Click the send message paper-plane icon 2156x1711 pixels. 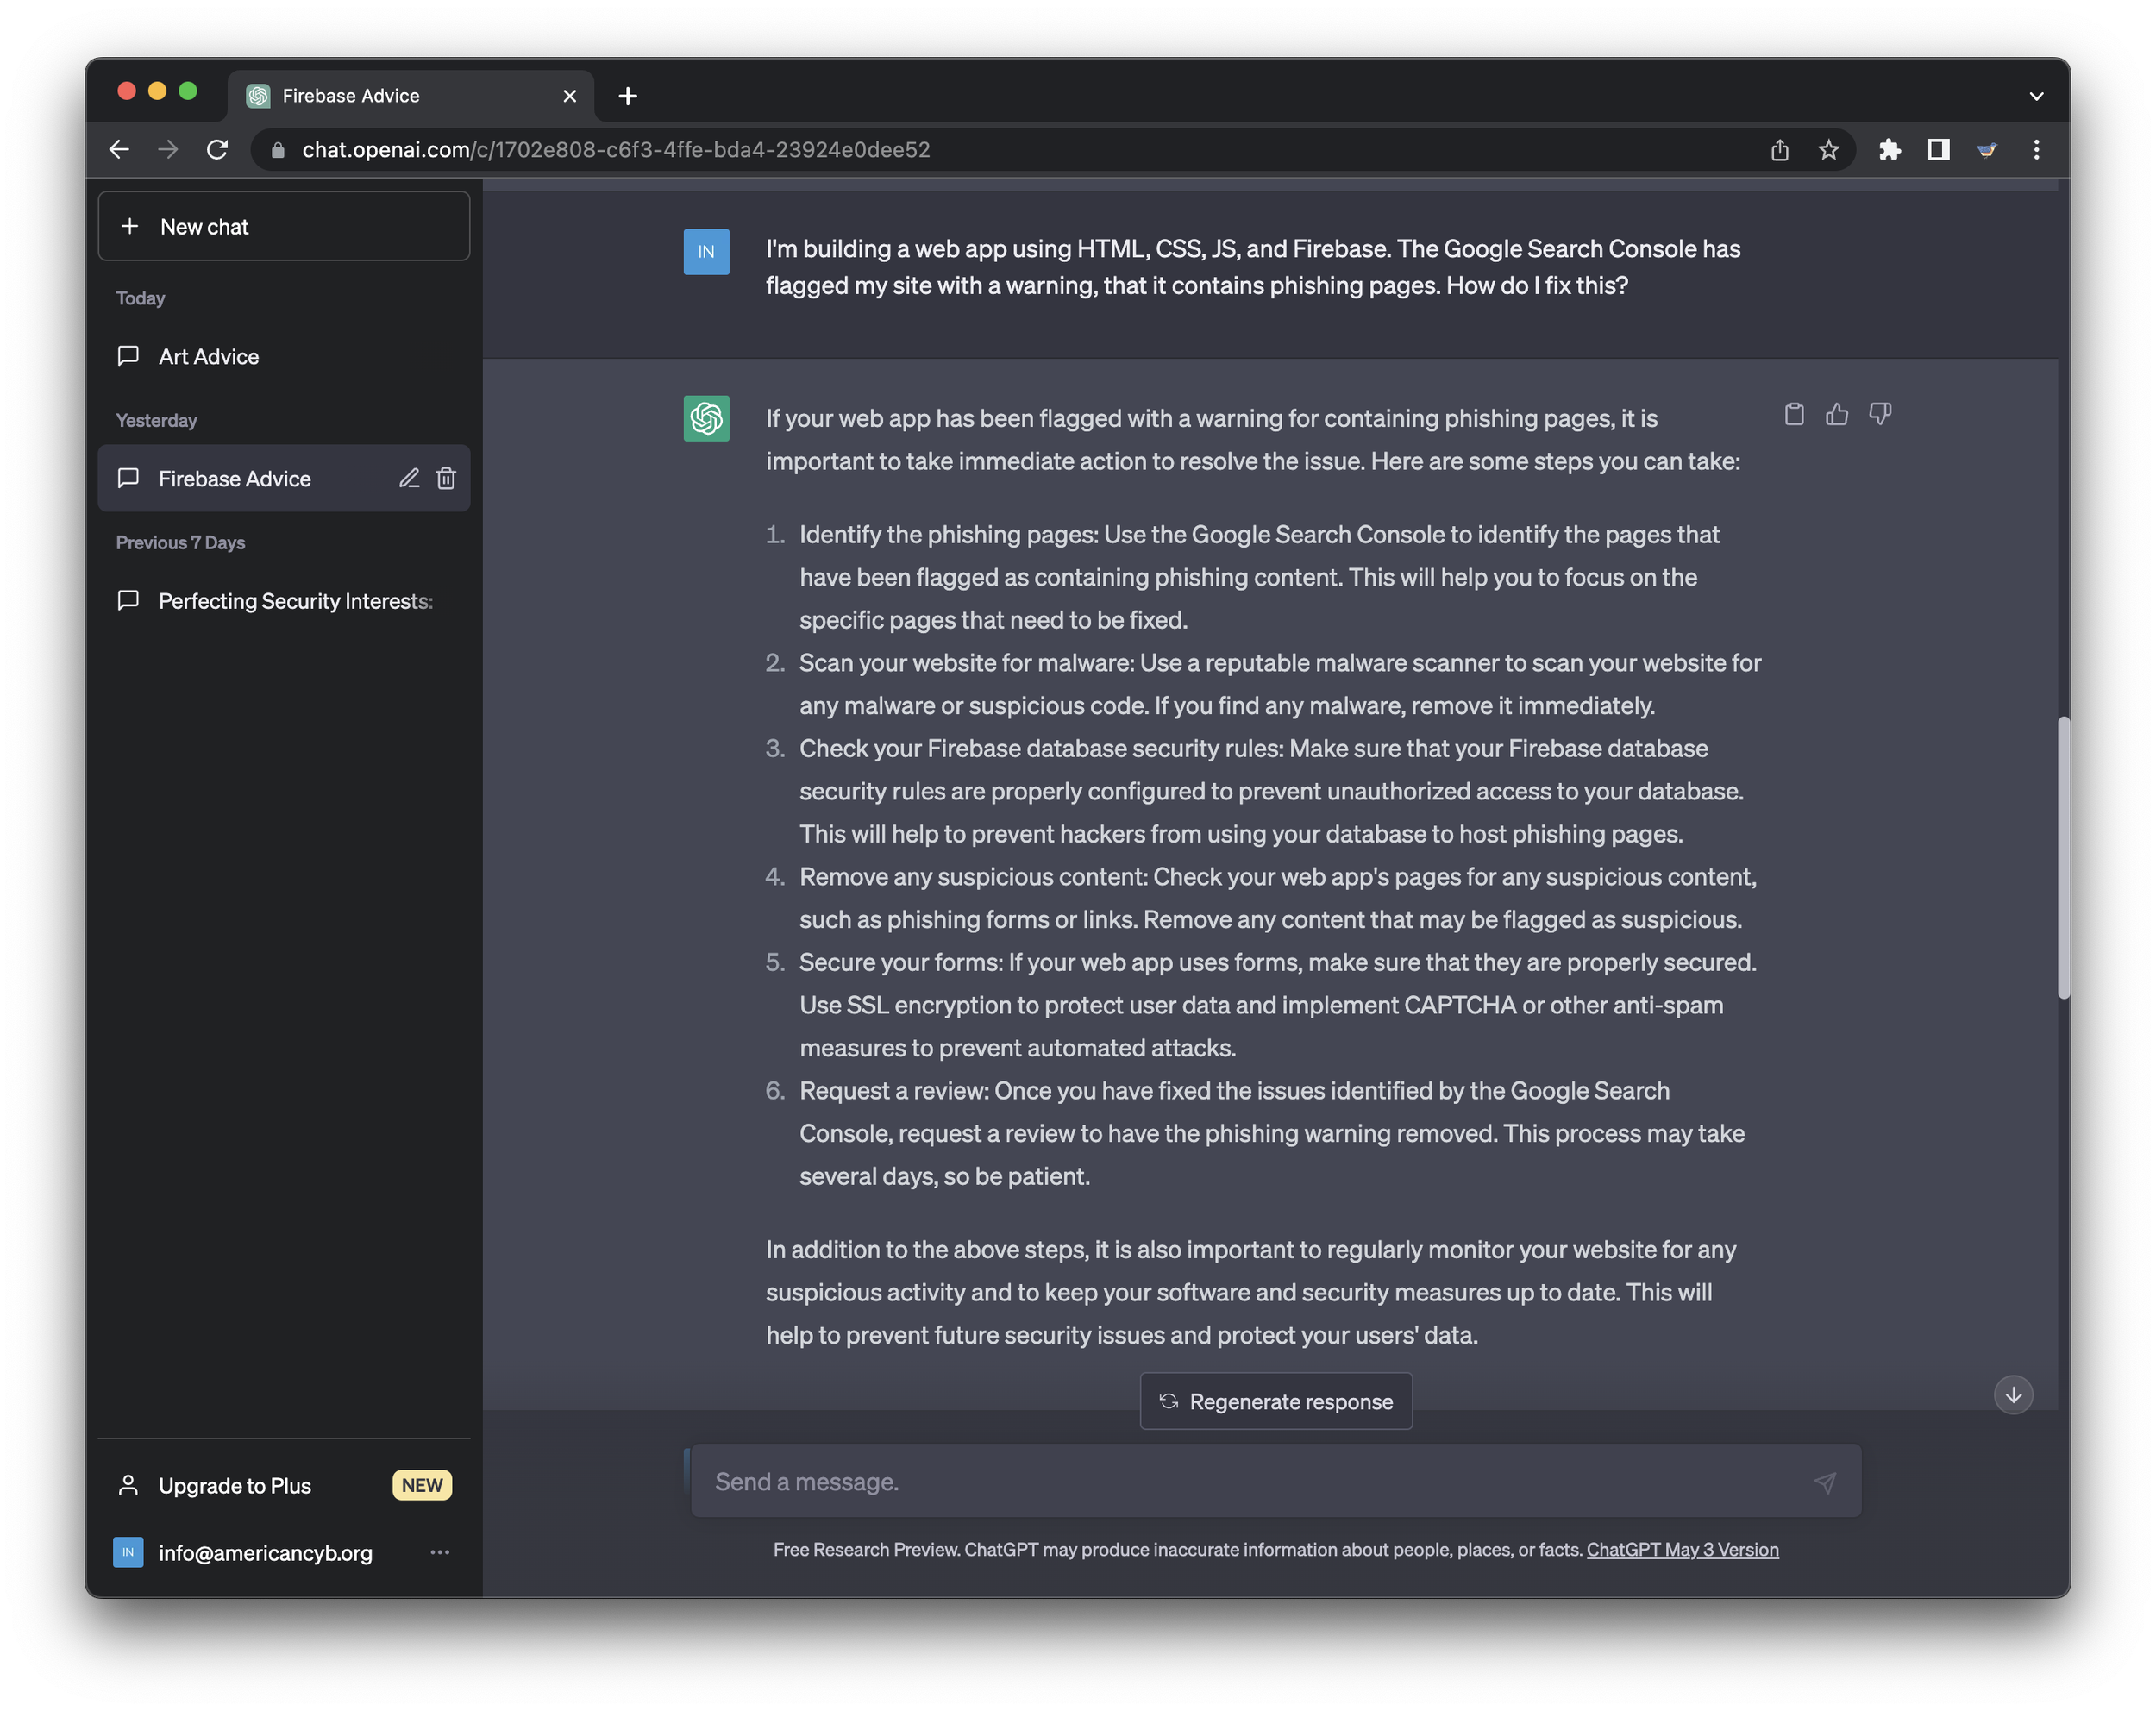[1824, 1482]
